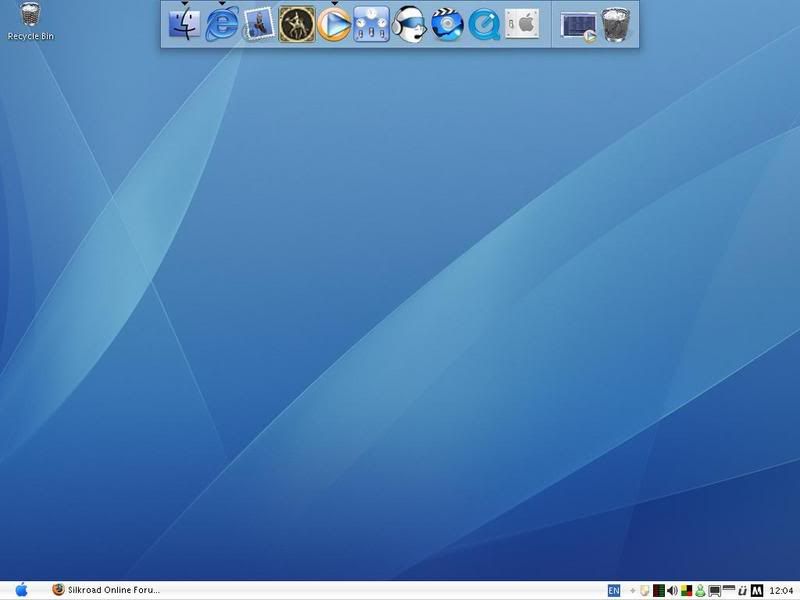
Task: Launch the headset character dock icon
Action: [x=409, y=24]
